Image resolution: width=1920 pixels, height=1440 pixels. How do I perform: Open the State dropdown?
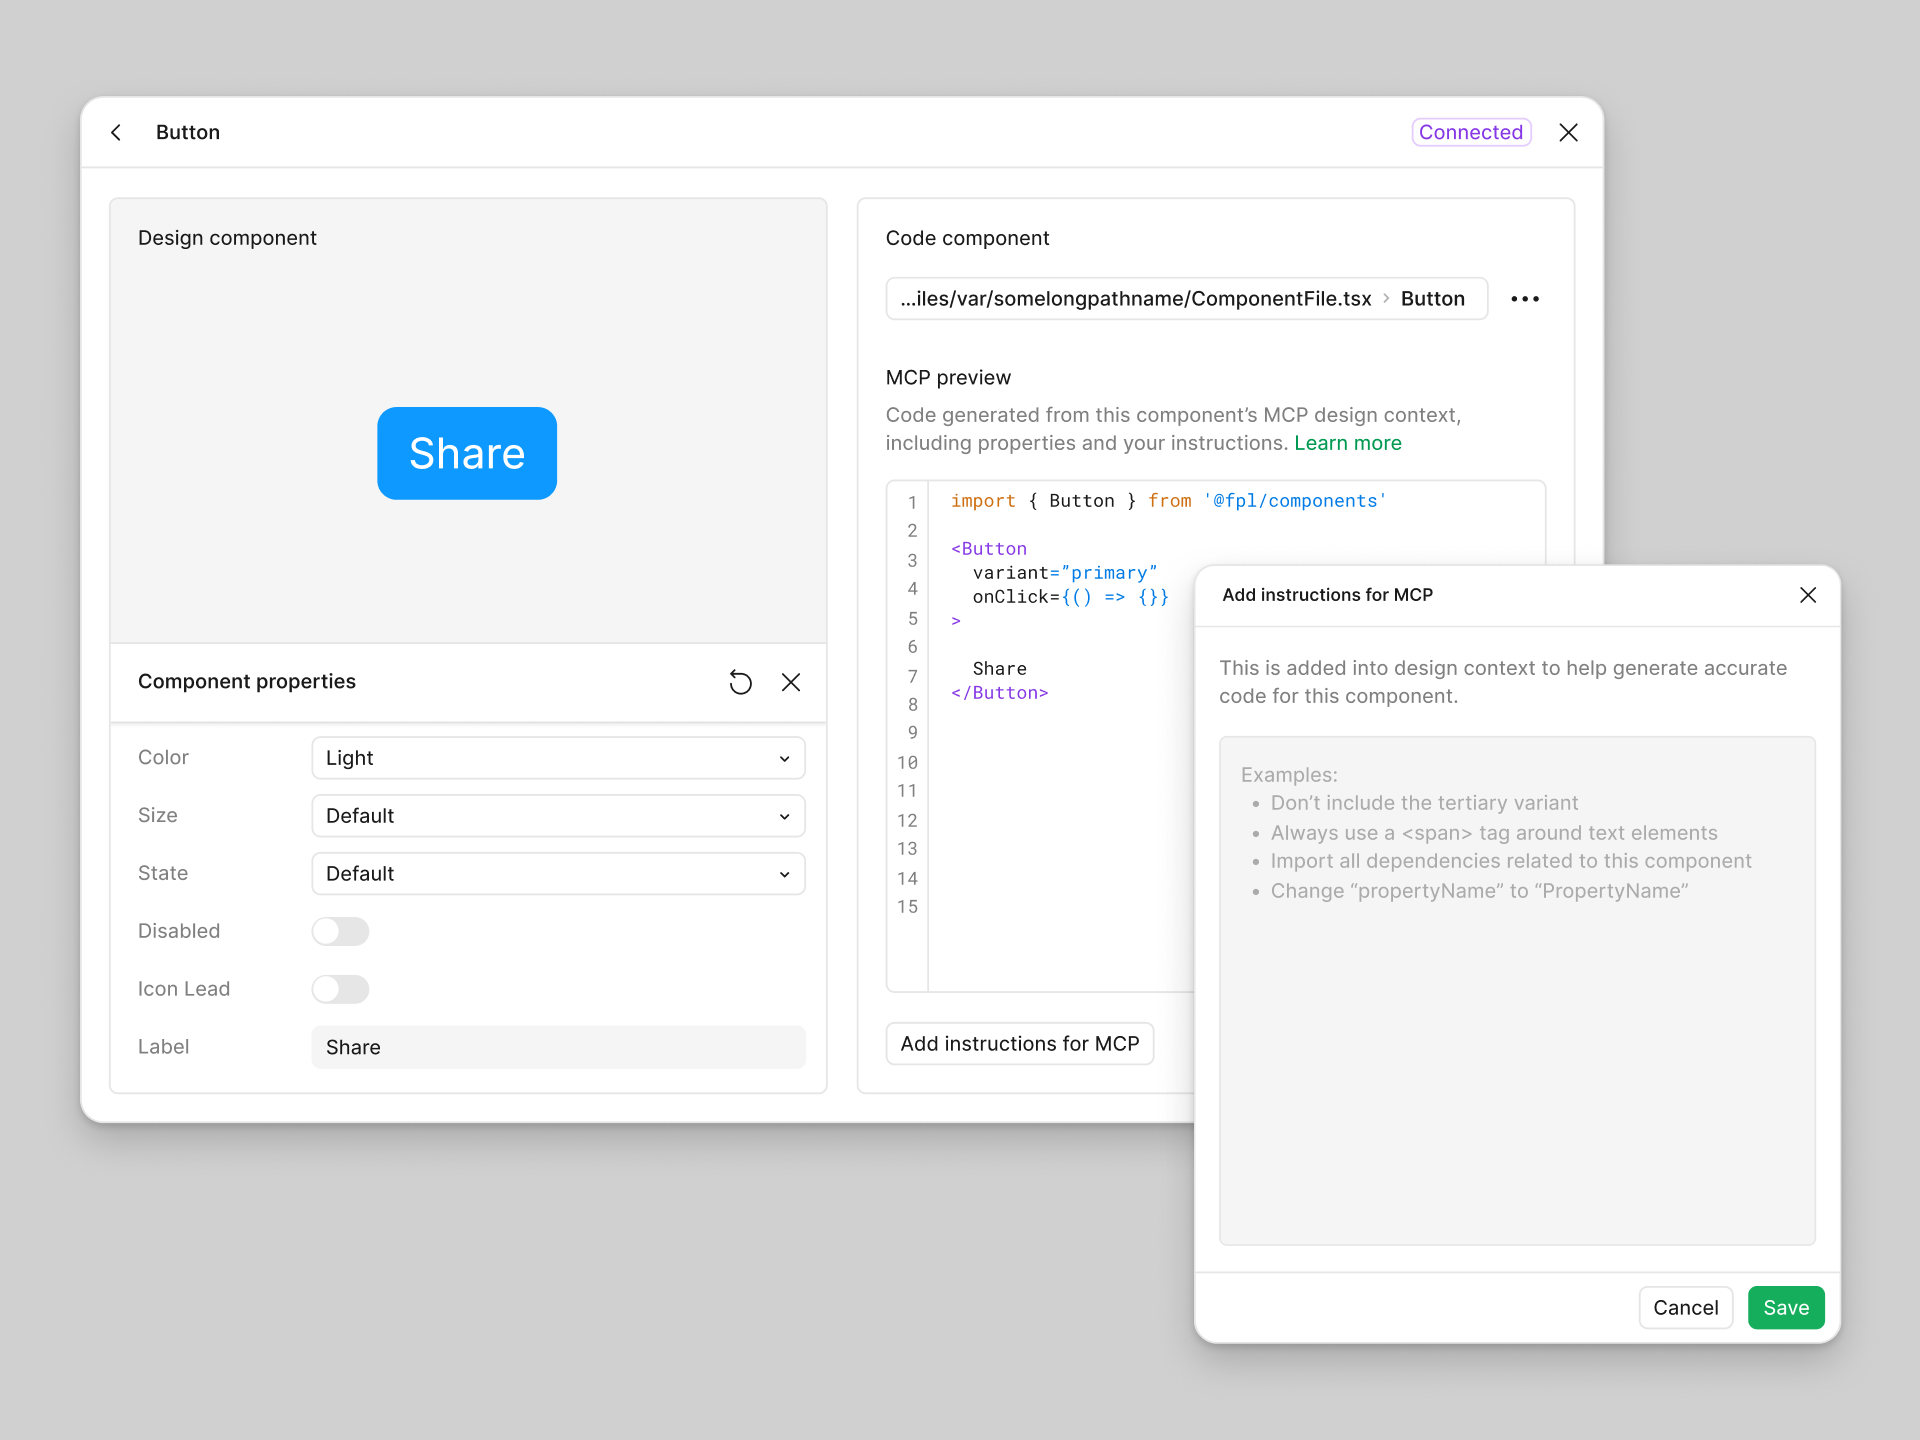click(x=557, y=873)
